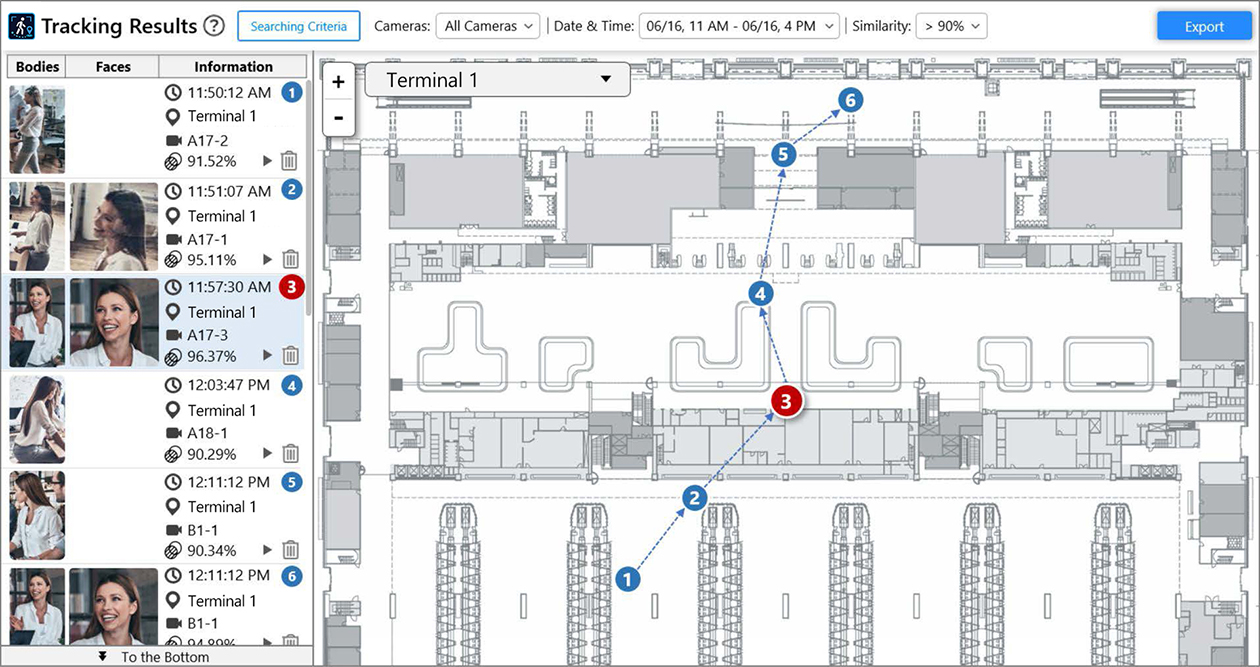Change the Similarity threshold dropdown
This screenshot has height=667, width=1260.
(950, 26)
